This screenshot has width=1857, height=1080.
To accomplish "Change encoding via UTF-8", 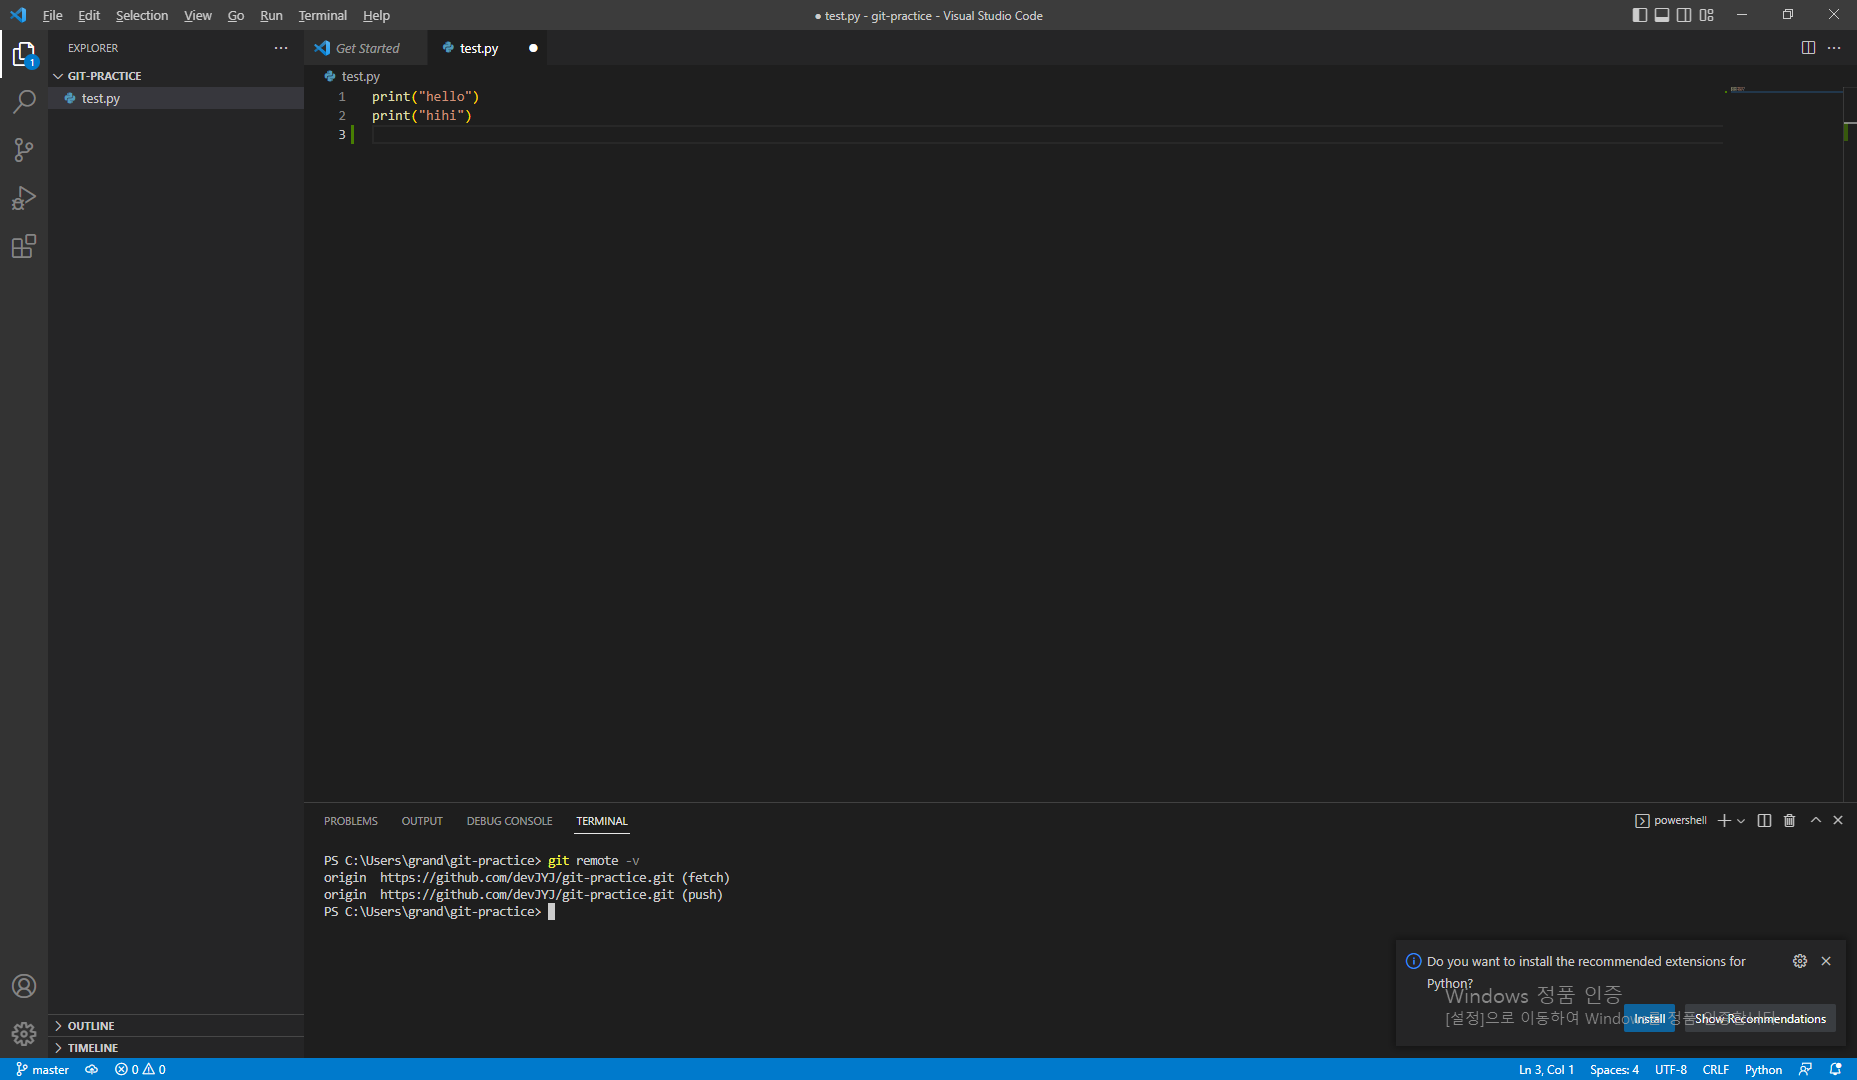I will [x=1671, y=1069].
